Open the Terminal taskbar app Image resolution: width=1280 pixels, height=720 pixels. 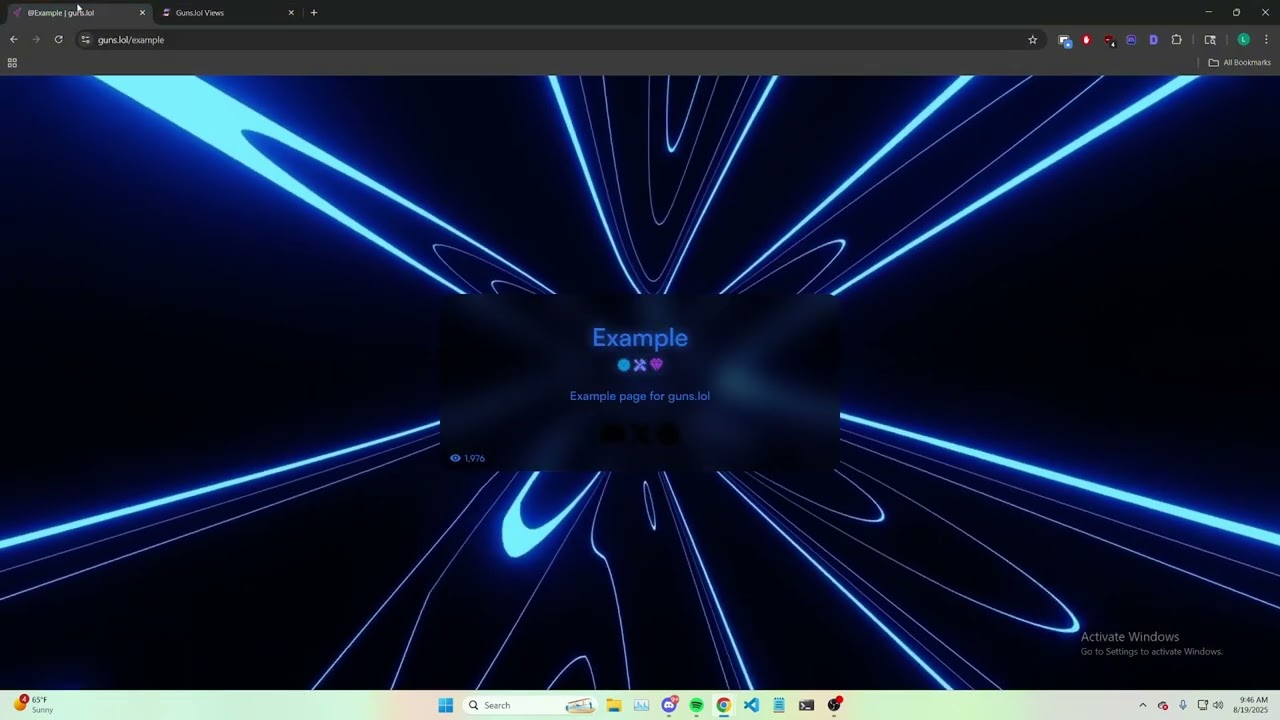(x=806, y=705)
